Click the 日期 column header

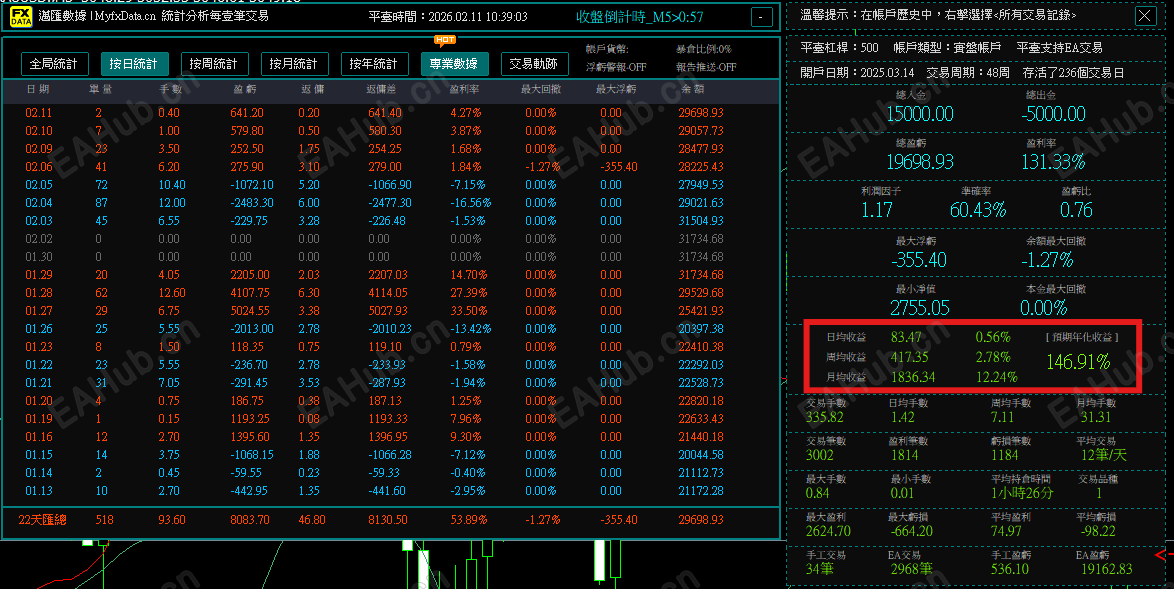(37, 90)
